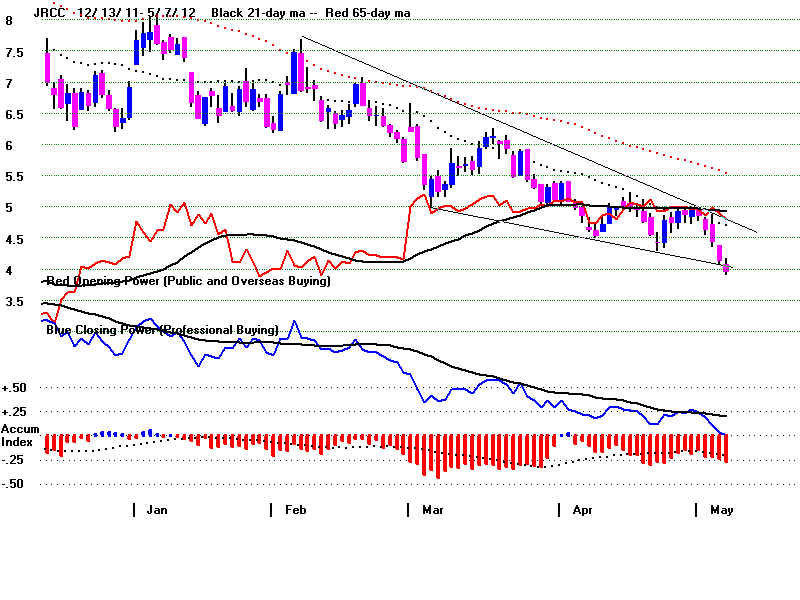Image resolution: width=800 pixels, height=600 pixels.
Task: Select the Black 21-day ma legend label
Action: tap(260, 11)
